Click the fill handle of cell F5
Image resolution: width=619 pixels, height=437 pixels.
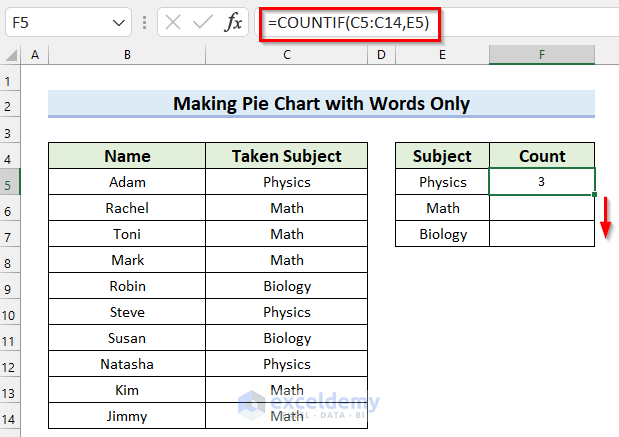pos(595,195)
